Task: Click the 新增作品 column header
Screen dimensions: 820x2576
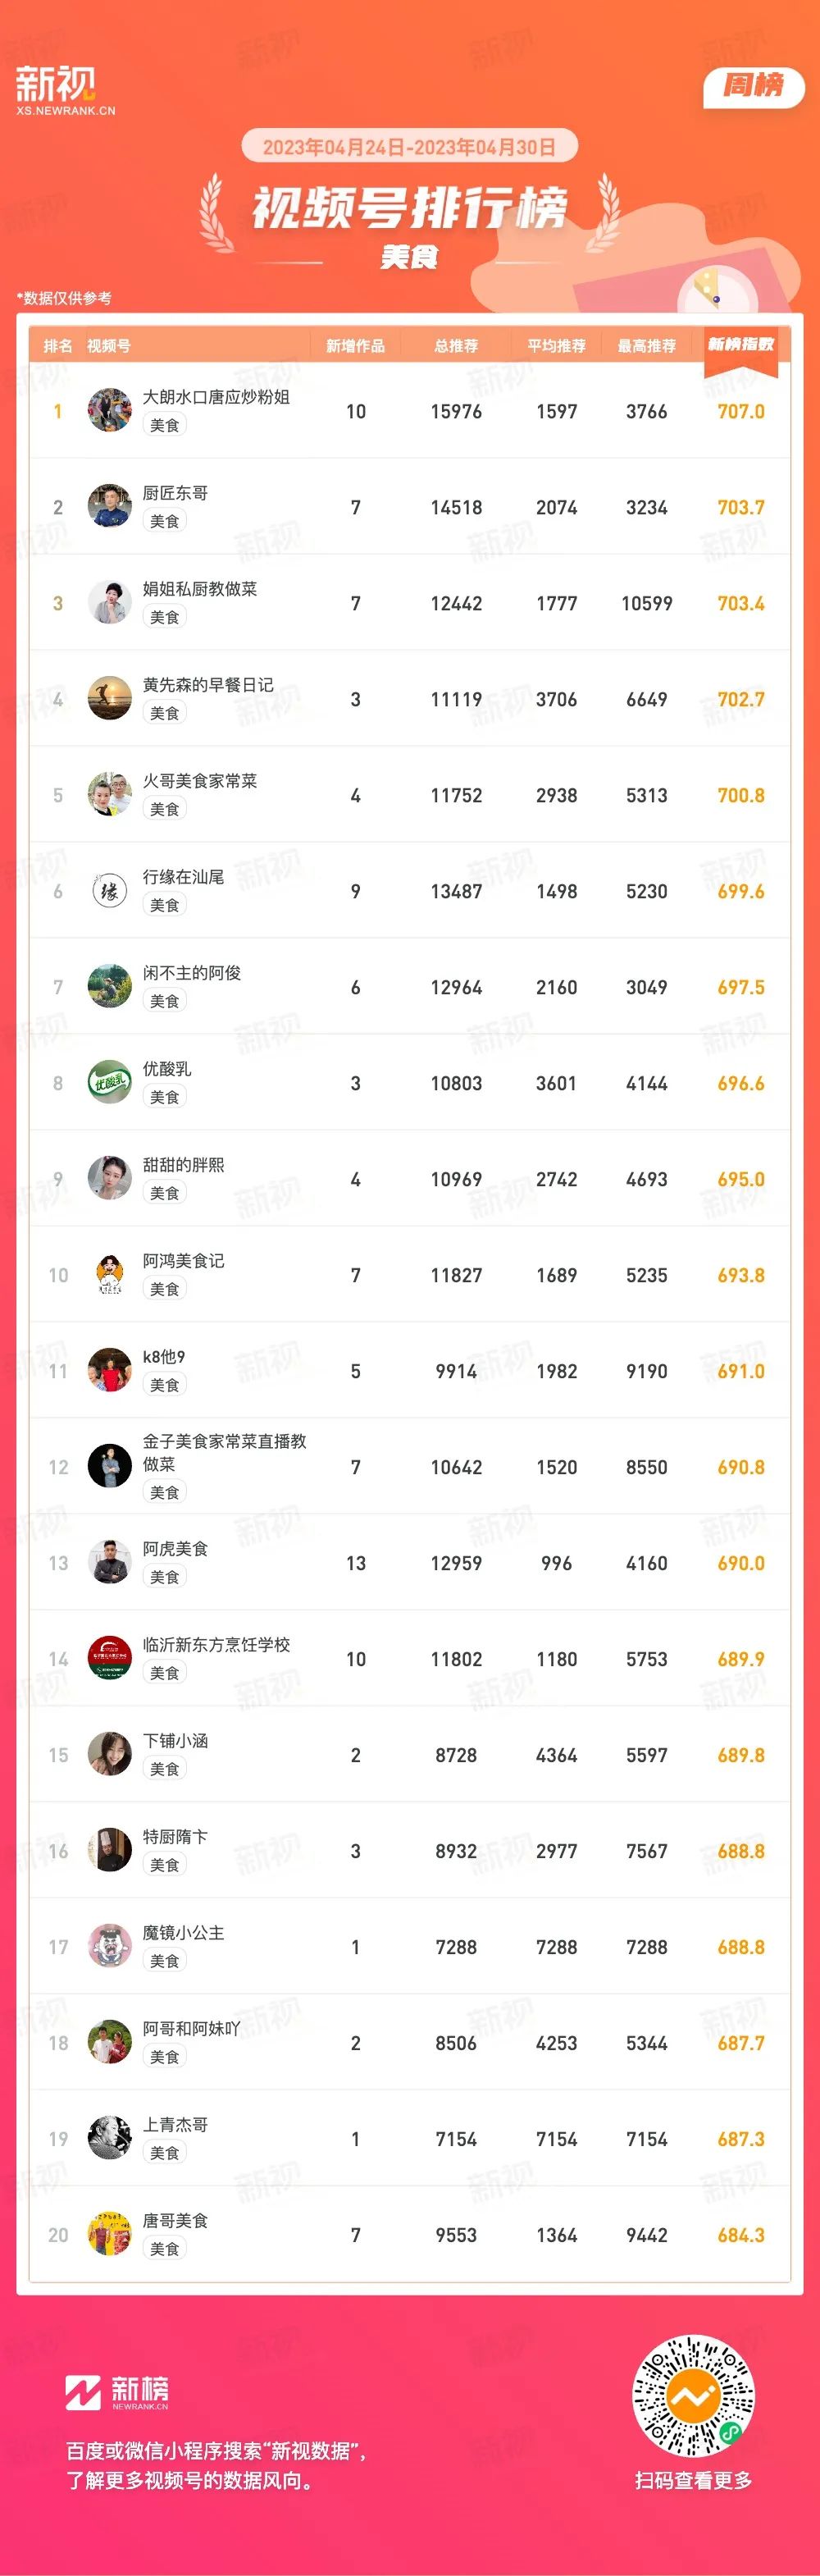Action: pyautogui.click(x=355, y=346)
